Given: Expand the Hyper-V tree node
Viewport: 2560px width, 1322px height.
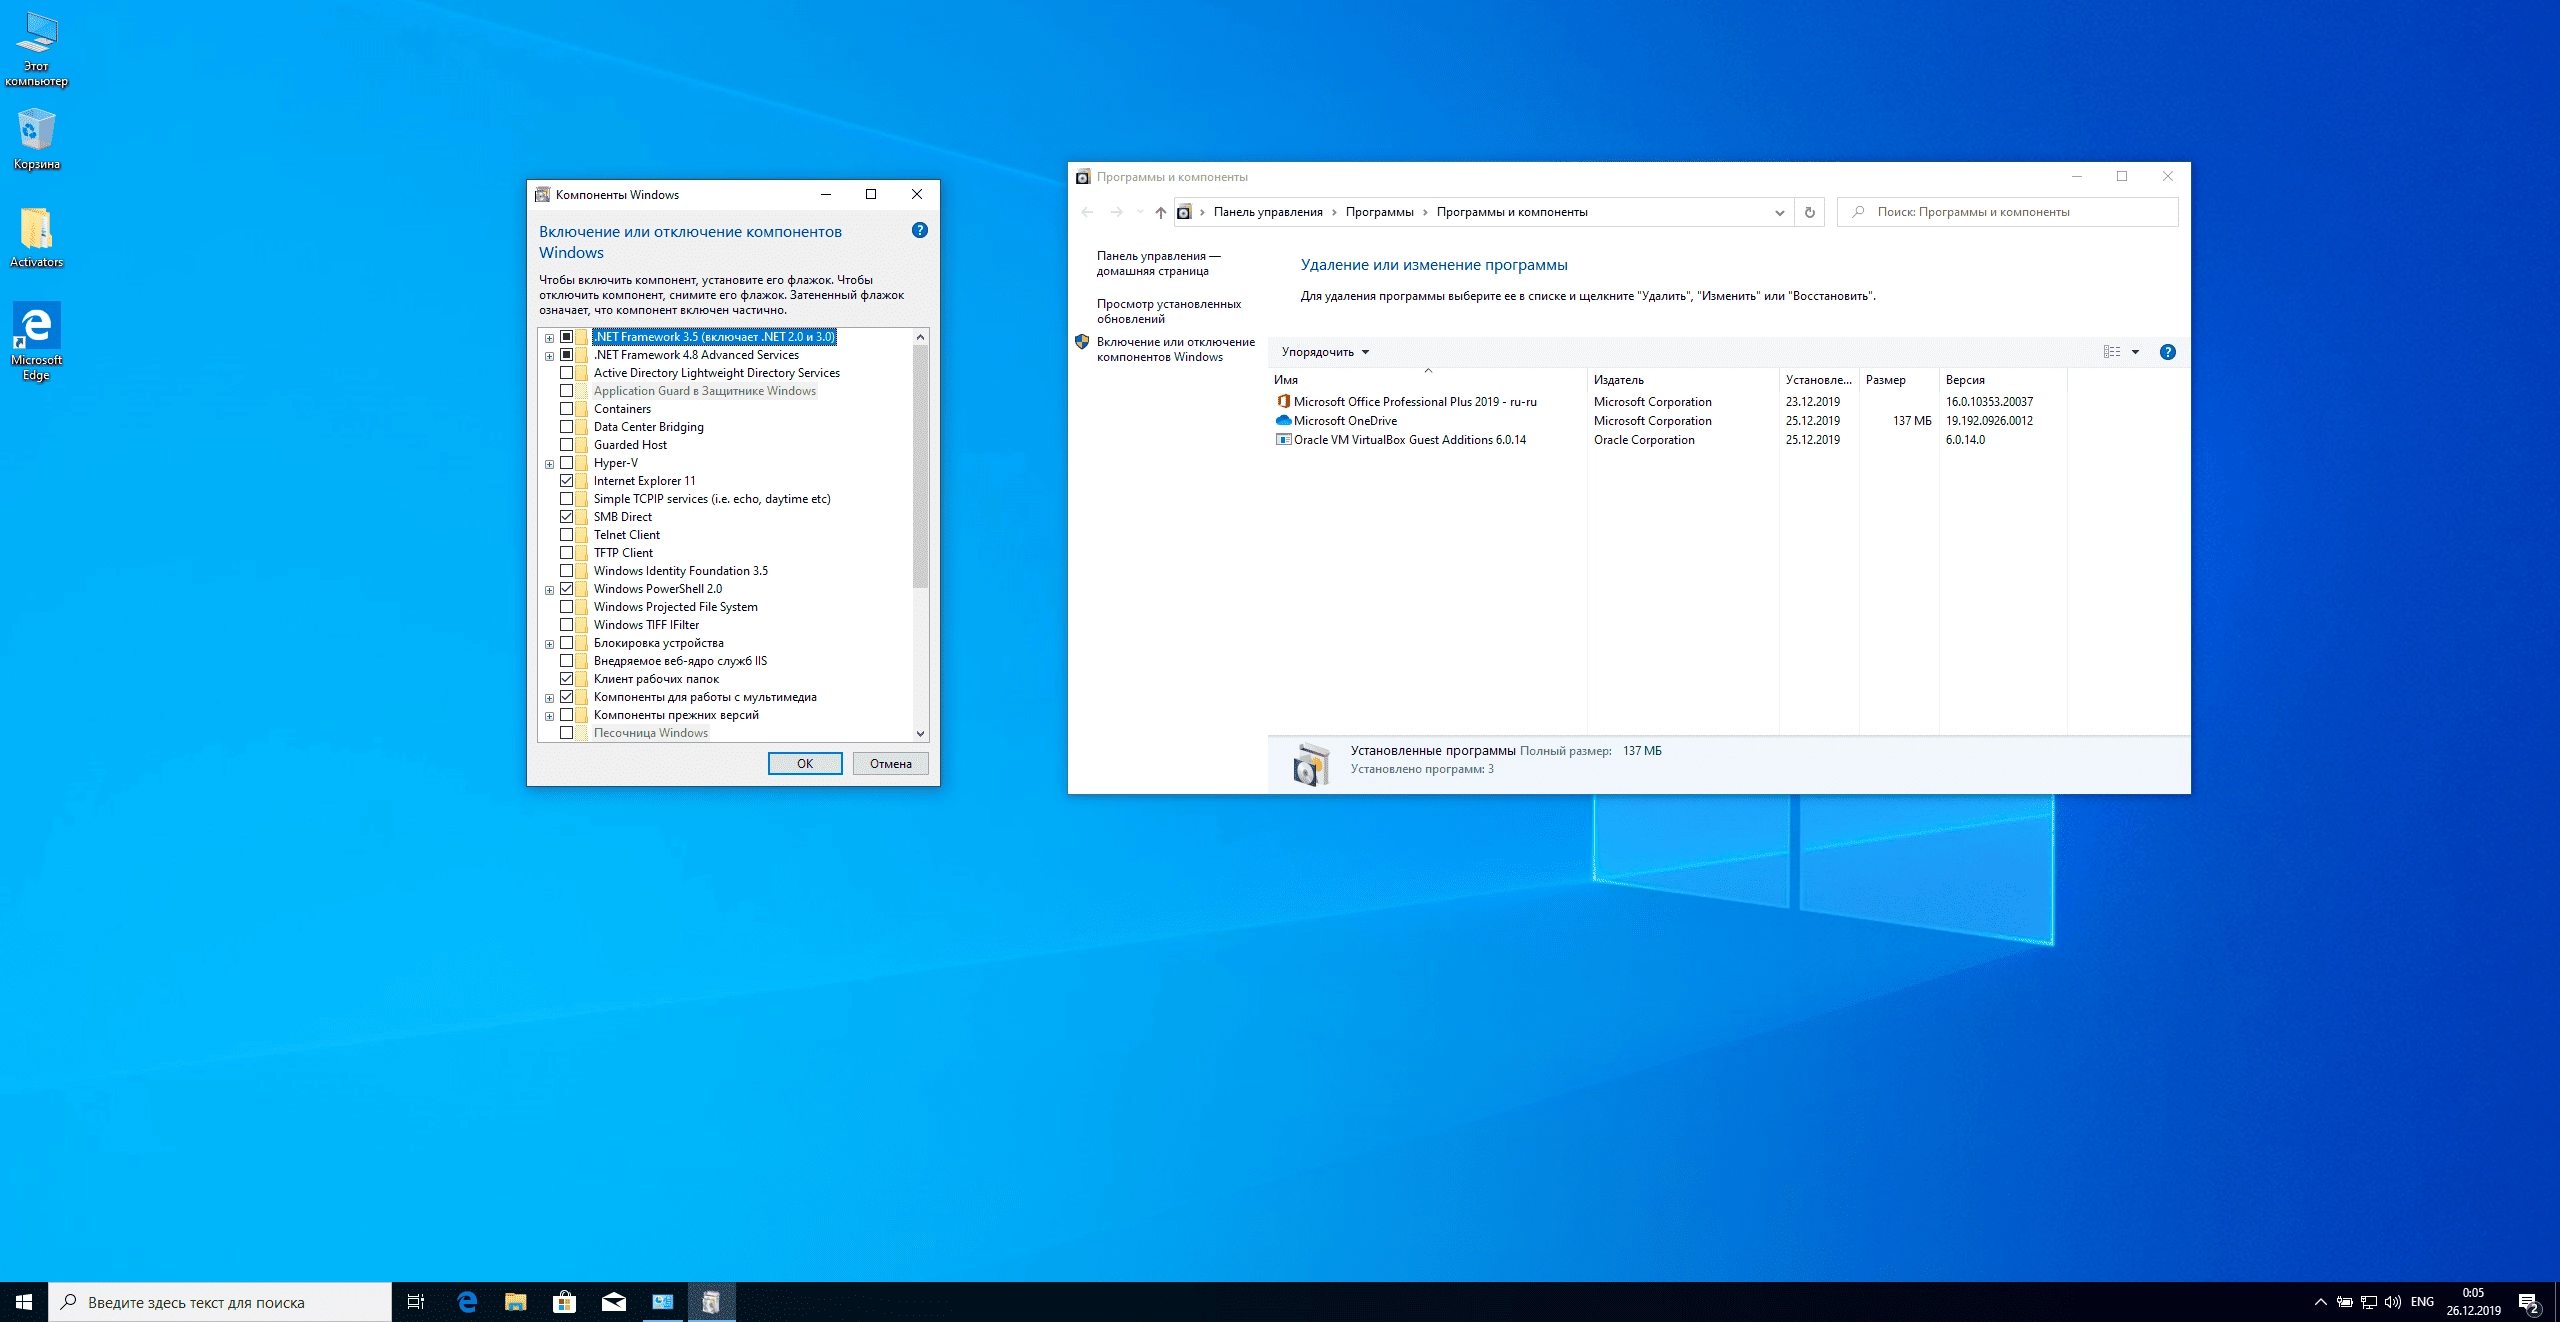Looking at the screenshot, I should tap(549, 464).
